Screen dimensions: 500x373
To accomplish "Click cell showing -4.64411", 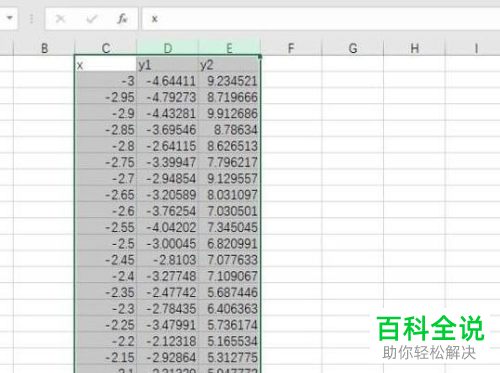I will (168, 81).
